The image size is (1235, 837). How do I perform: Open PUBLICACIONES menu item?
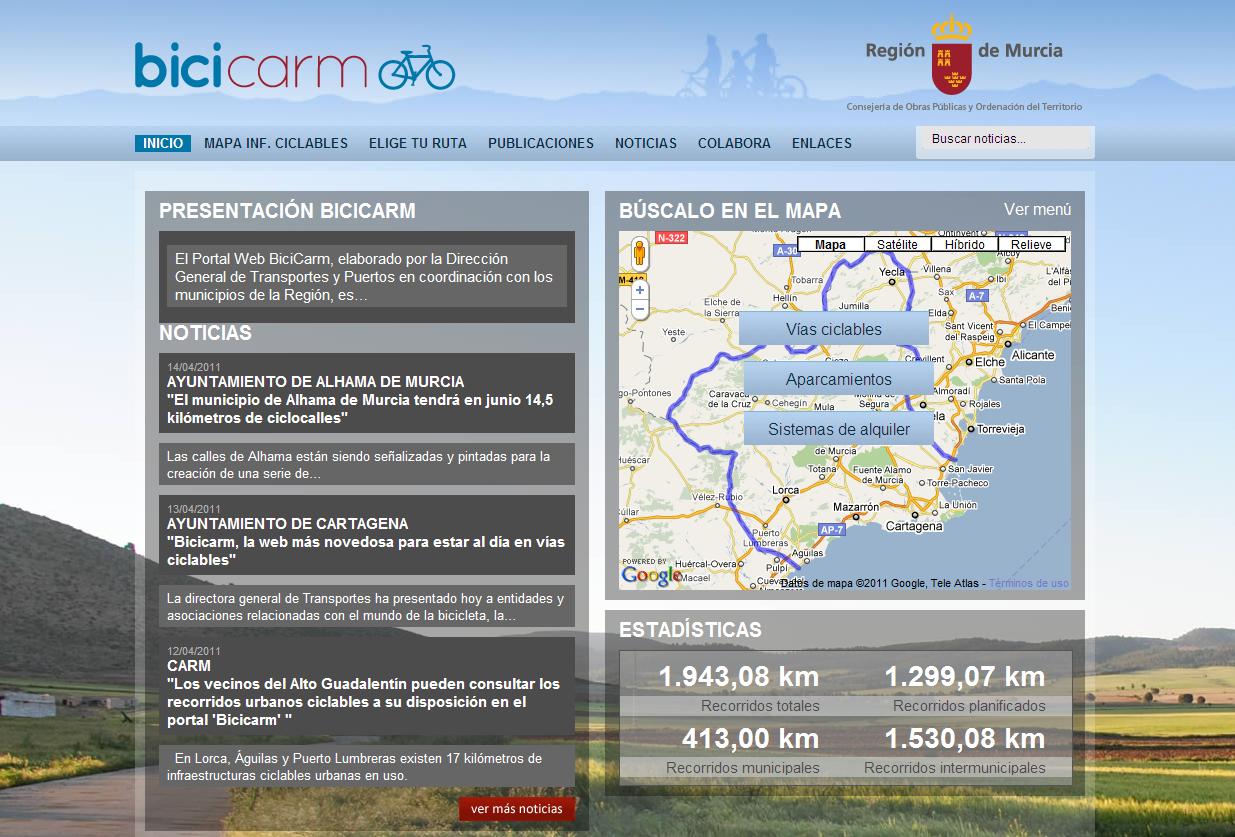coord(541,143)
